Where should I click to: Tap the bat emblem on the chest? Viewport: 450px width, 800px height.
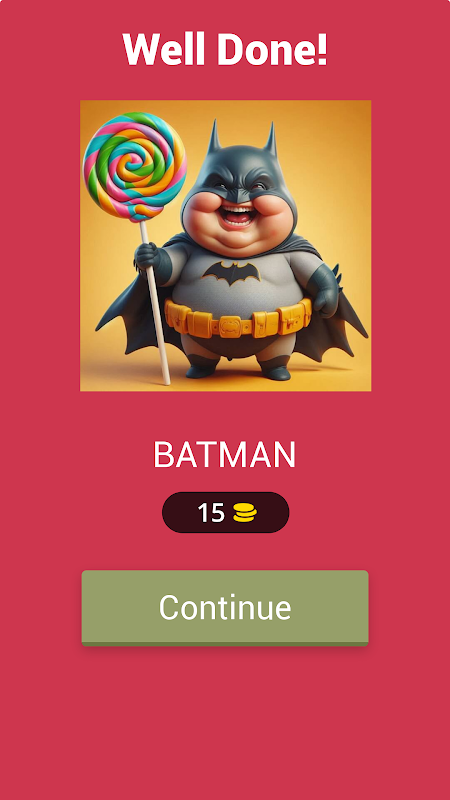231,272
